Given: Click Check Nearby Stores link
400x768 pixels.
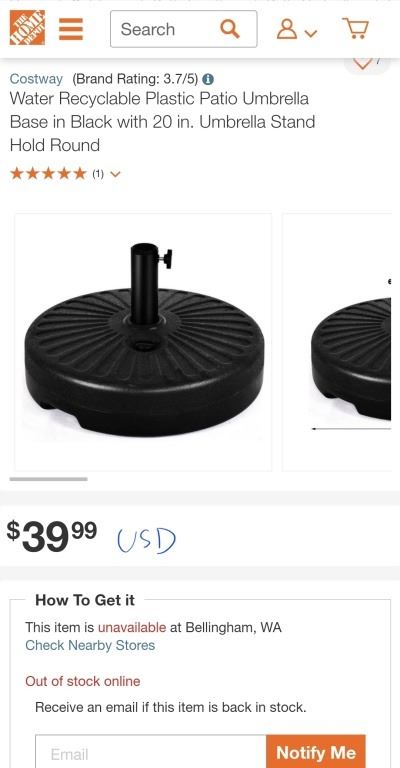Looking at the screenshot, I should coord(90,645).
